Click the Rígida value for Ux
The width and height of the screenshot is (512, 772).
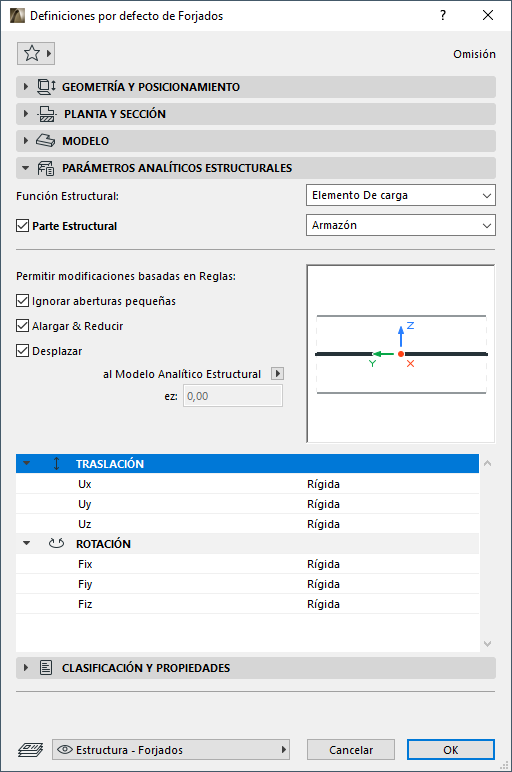pos(323,484)
